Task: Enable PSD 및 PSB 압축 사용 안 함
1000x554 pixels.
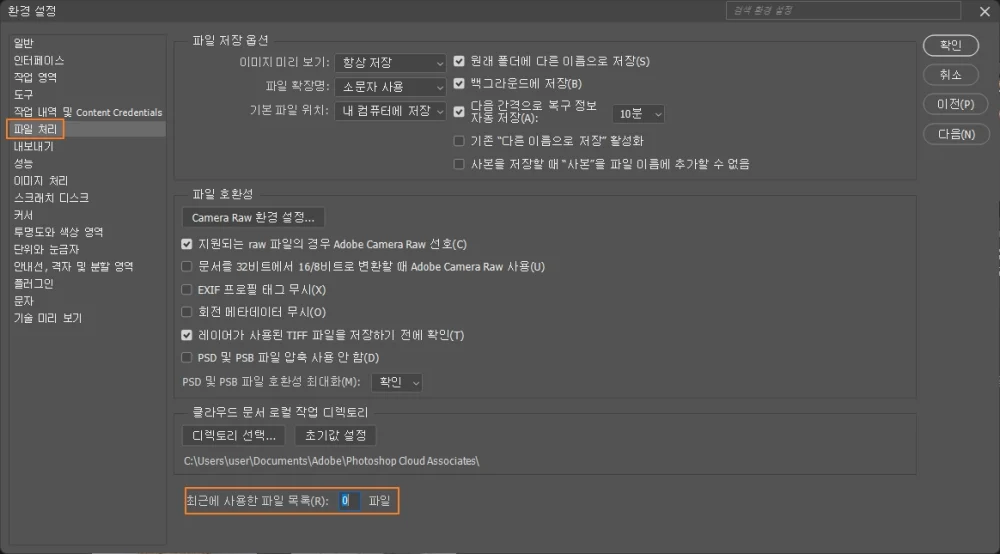Action: [186, 358]
